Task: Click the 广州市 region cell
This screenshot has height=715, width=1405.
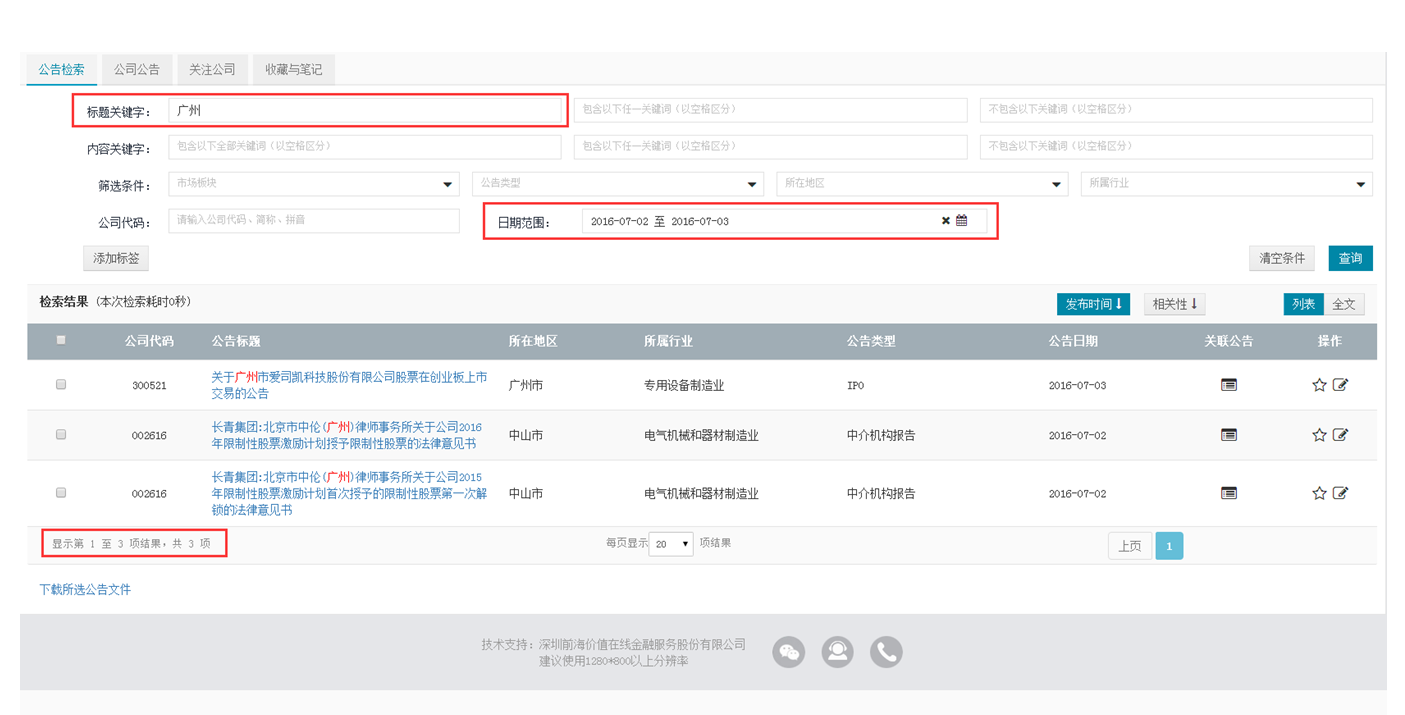Action: tap(526, 385)
